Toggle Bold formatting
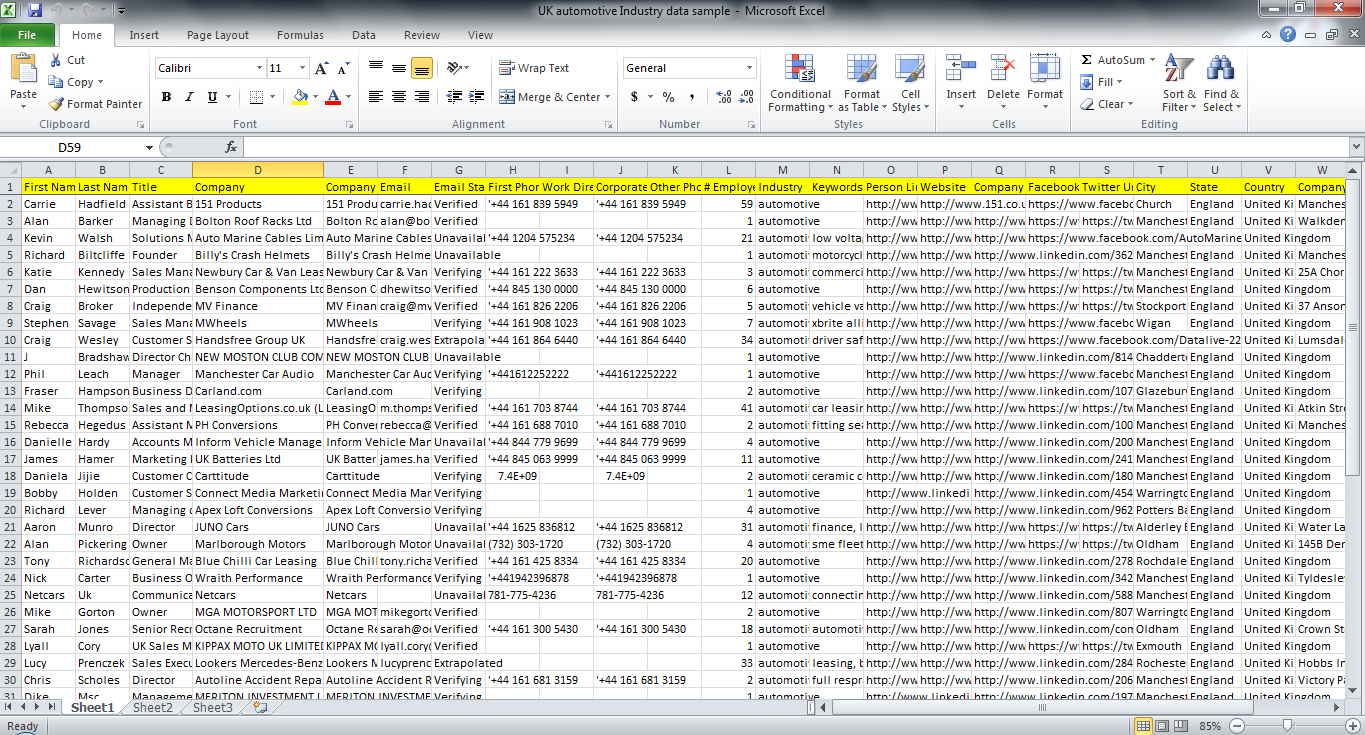1365x735 pixels. (x=166, y=97)
